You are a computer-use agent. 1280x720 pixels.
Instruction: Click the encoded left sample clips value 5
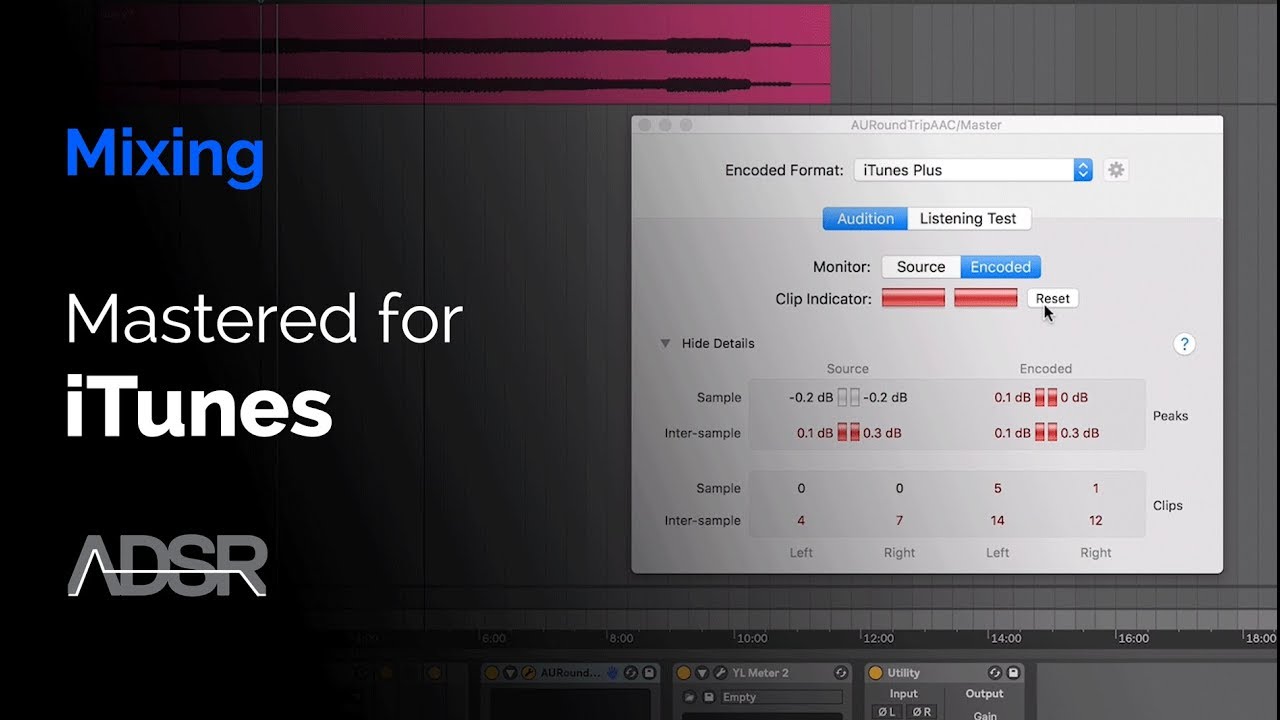(x=998, y=488)
